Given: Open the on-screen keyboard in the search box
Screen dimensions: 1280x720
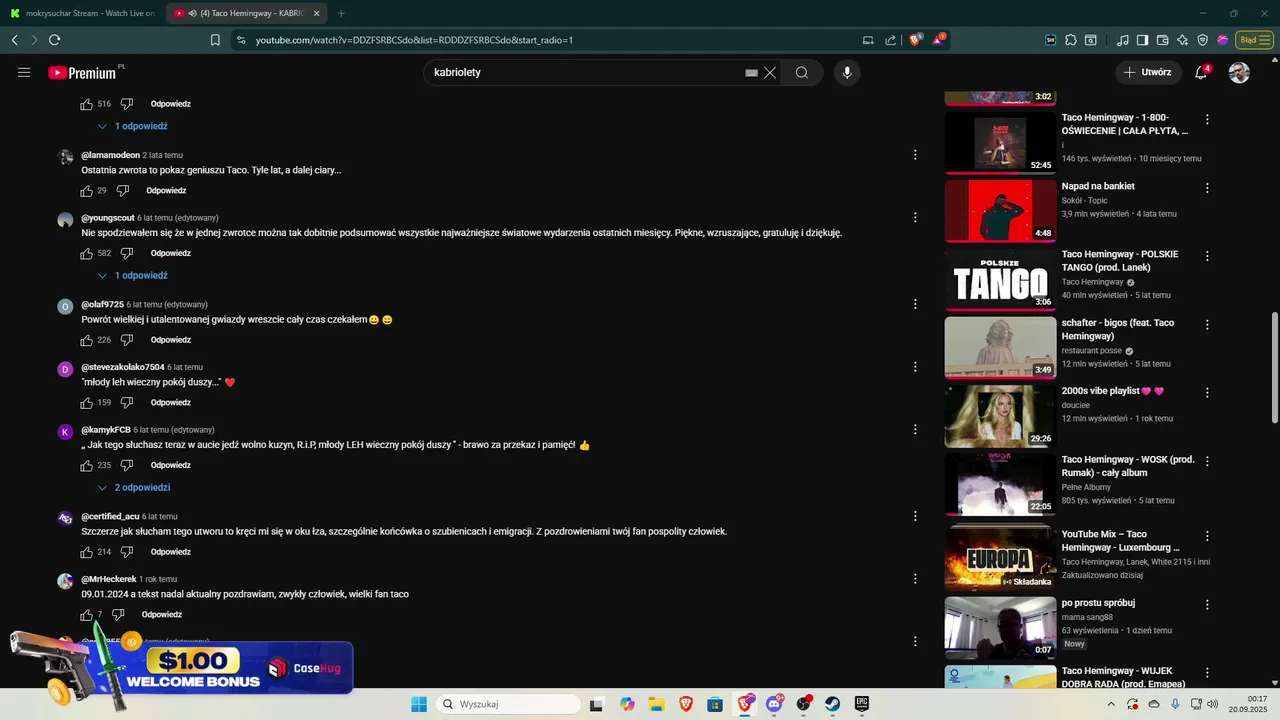Looking at the screenshot, I should [751, 73].
